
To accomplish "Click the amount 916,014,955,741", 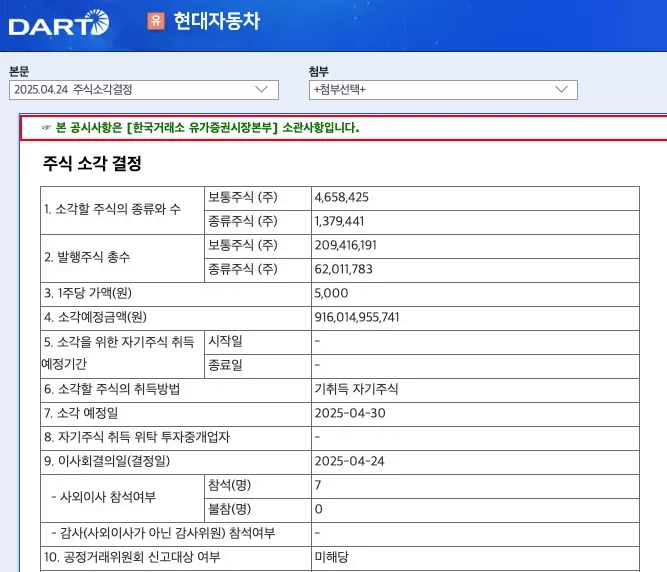I will click(357, 317).
